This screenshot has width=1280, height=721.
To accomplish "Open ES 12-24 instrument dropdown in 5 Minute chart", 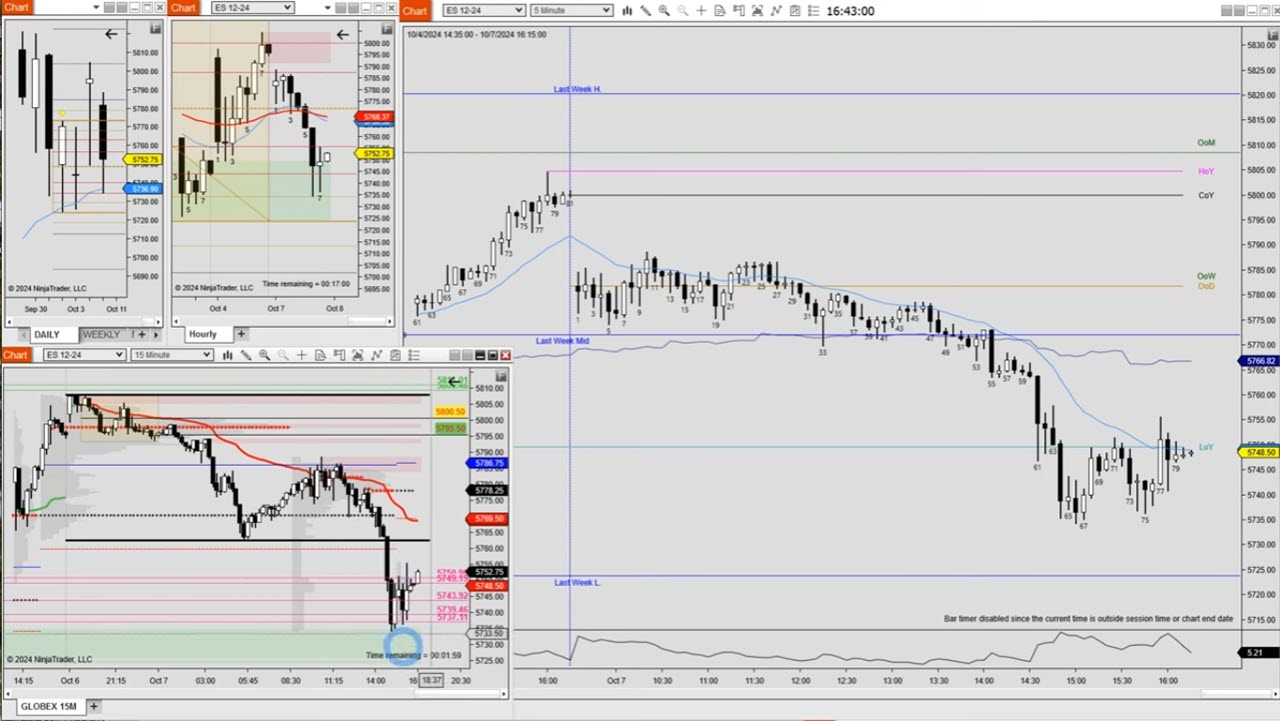I will [x=484, y=10].
